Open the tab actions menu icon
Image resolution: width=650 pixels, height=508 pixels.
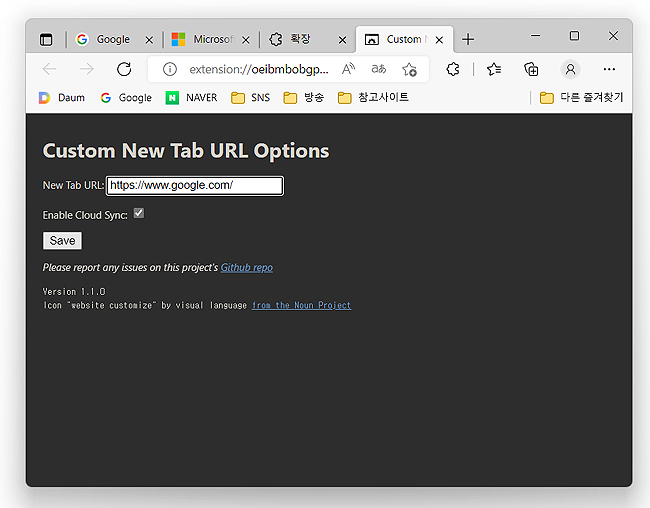(46, 40)
